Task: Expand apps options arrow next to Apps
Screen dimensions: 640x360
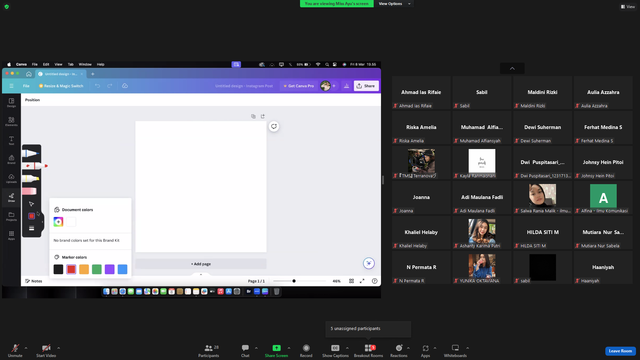Action: tap(435, 348)
